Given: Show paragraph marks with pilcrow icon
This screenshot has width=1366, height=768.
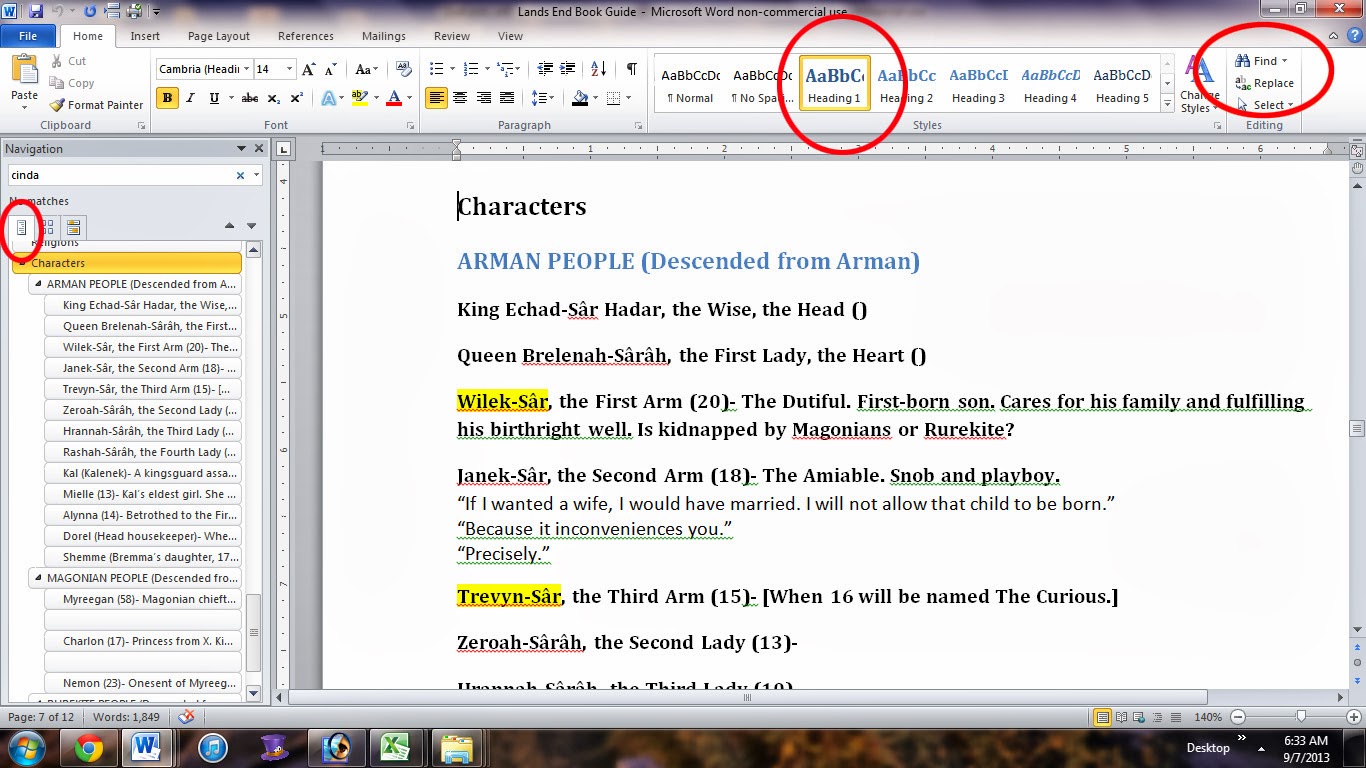Looking at the screenshot, I should tap(631, 69).
